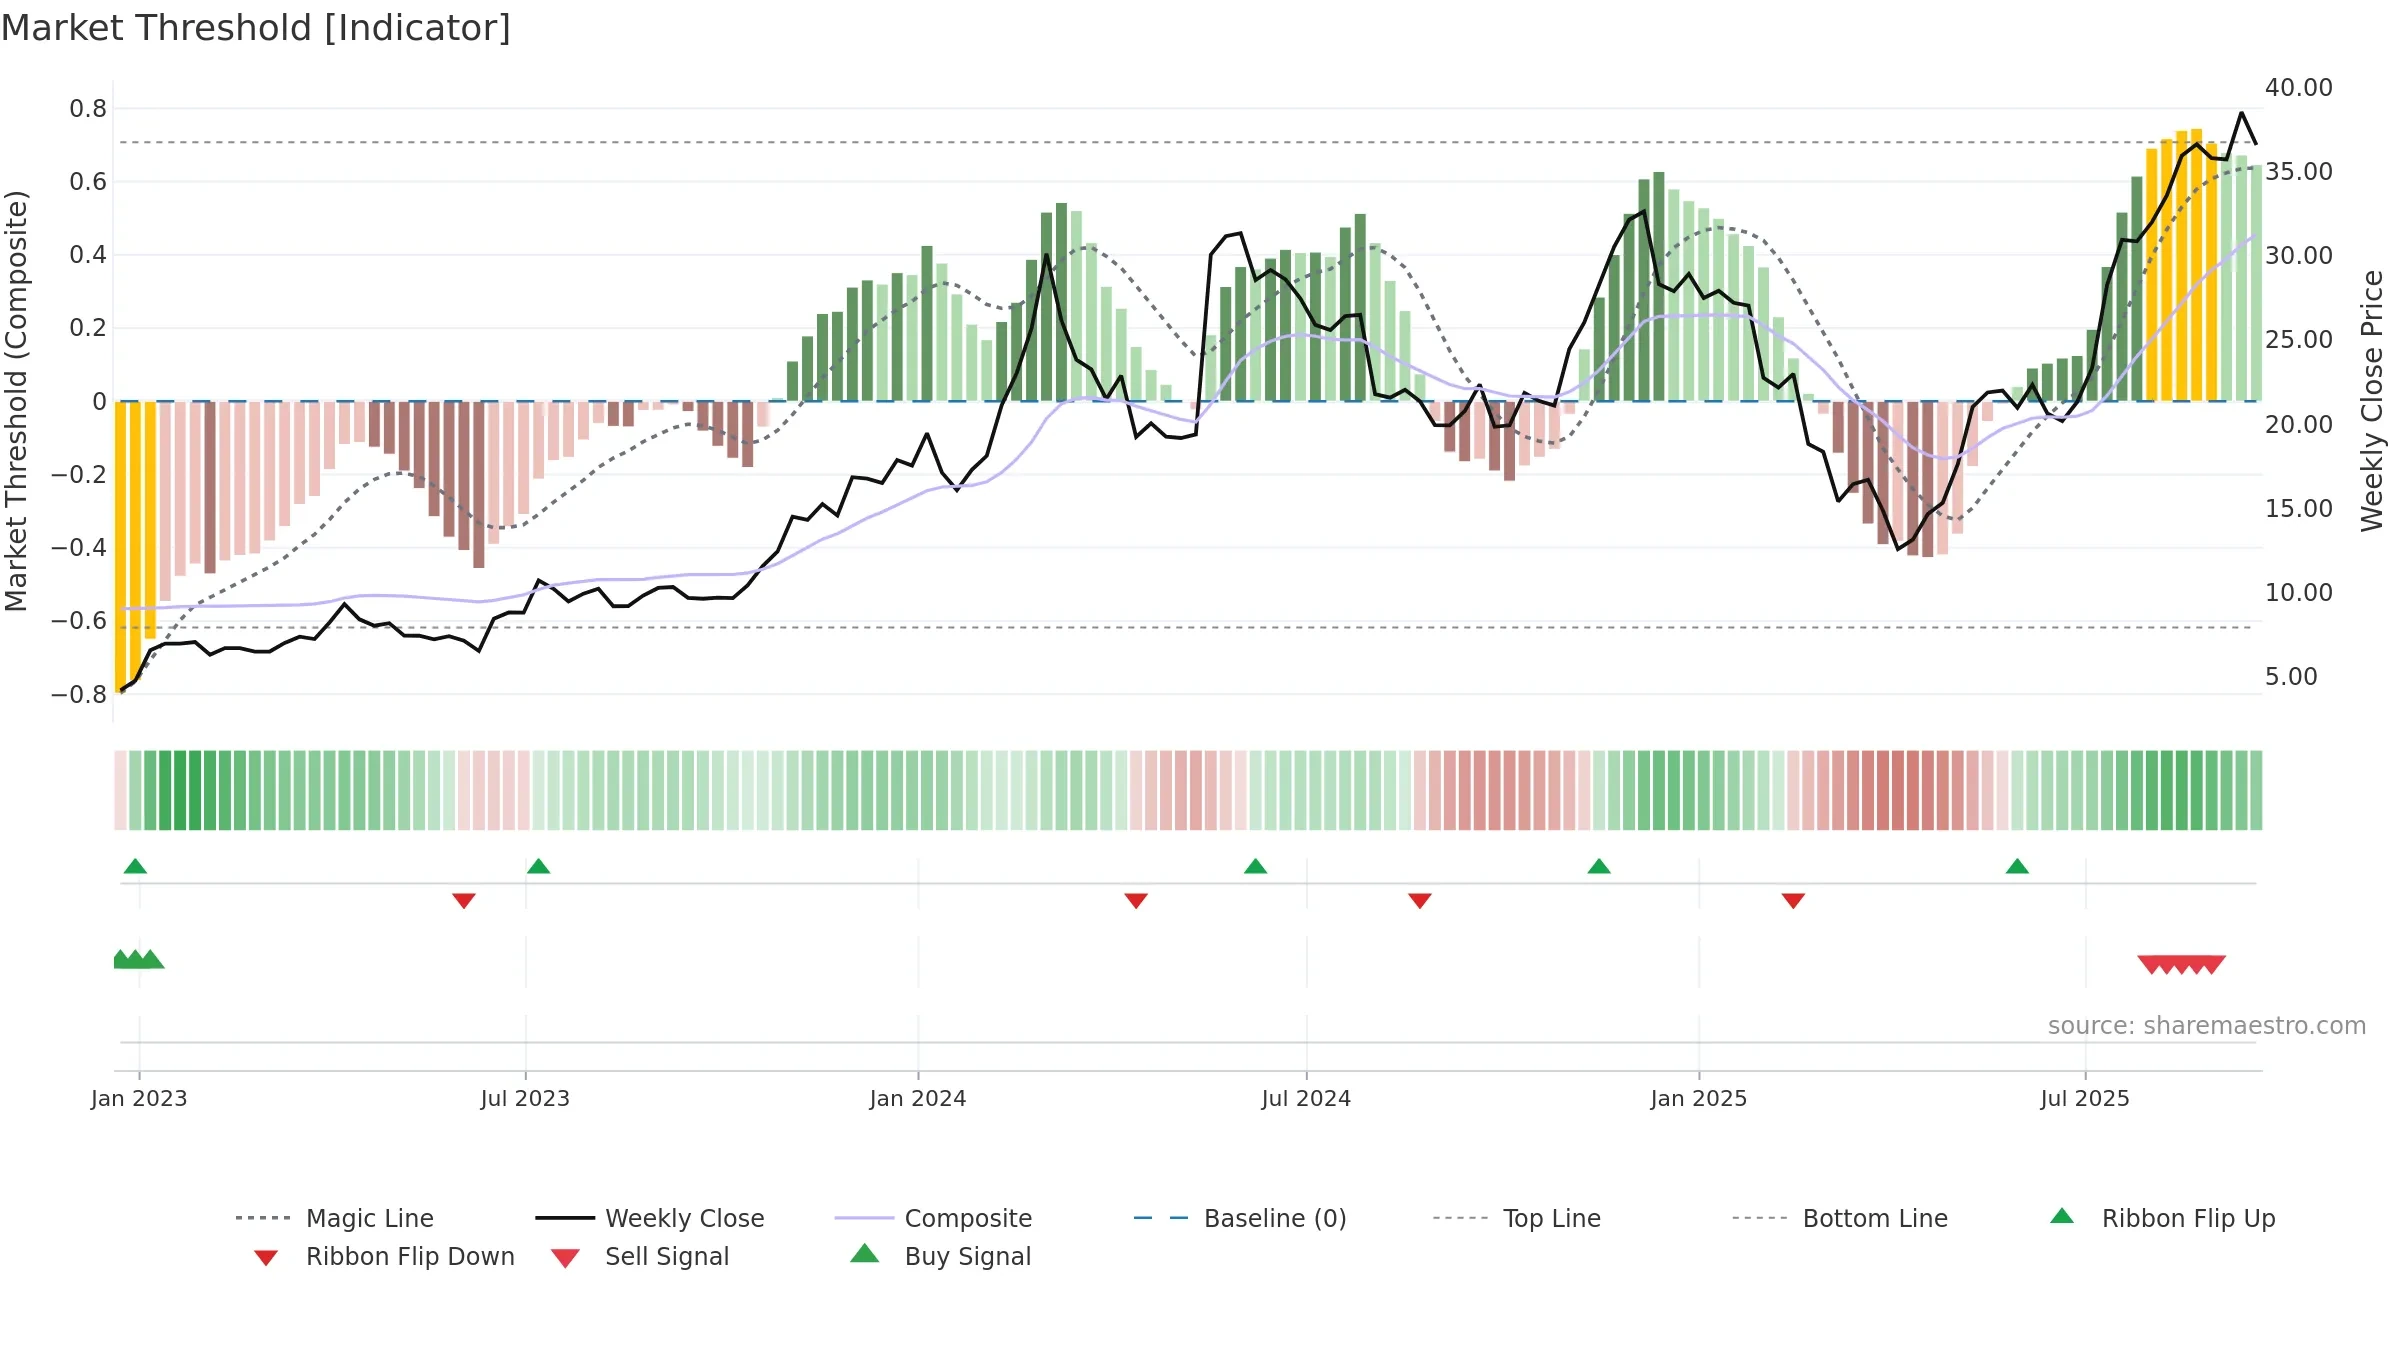Click the yellow bars cluster after Jul 2025
Screen dimensions: 2400x1350
[2180, 266]
